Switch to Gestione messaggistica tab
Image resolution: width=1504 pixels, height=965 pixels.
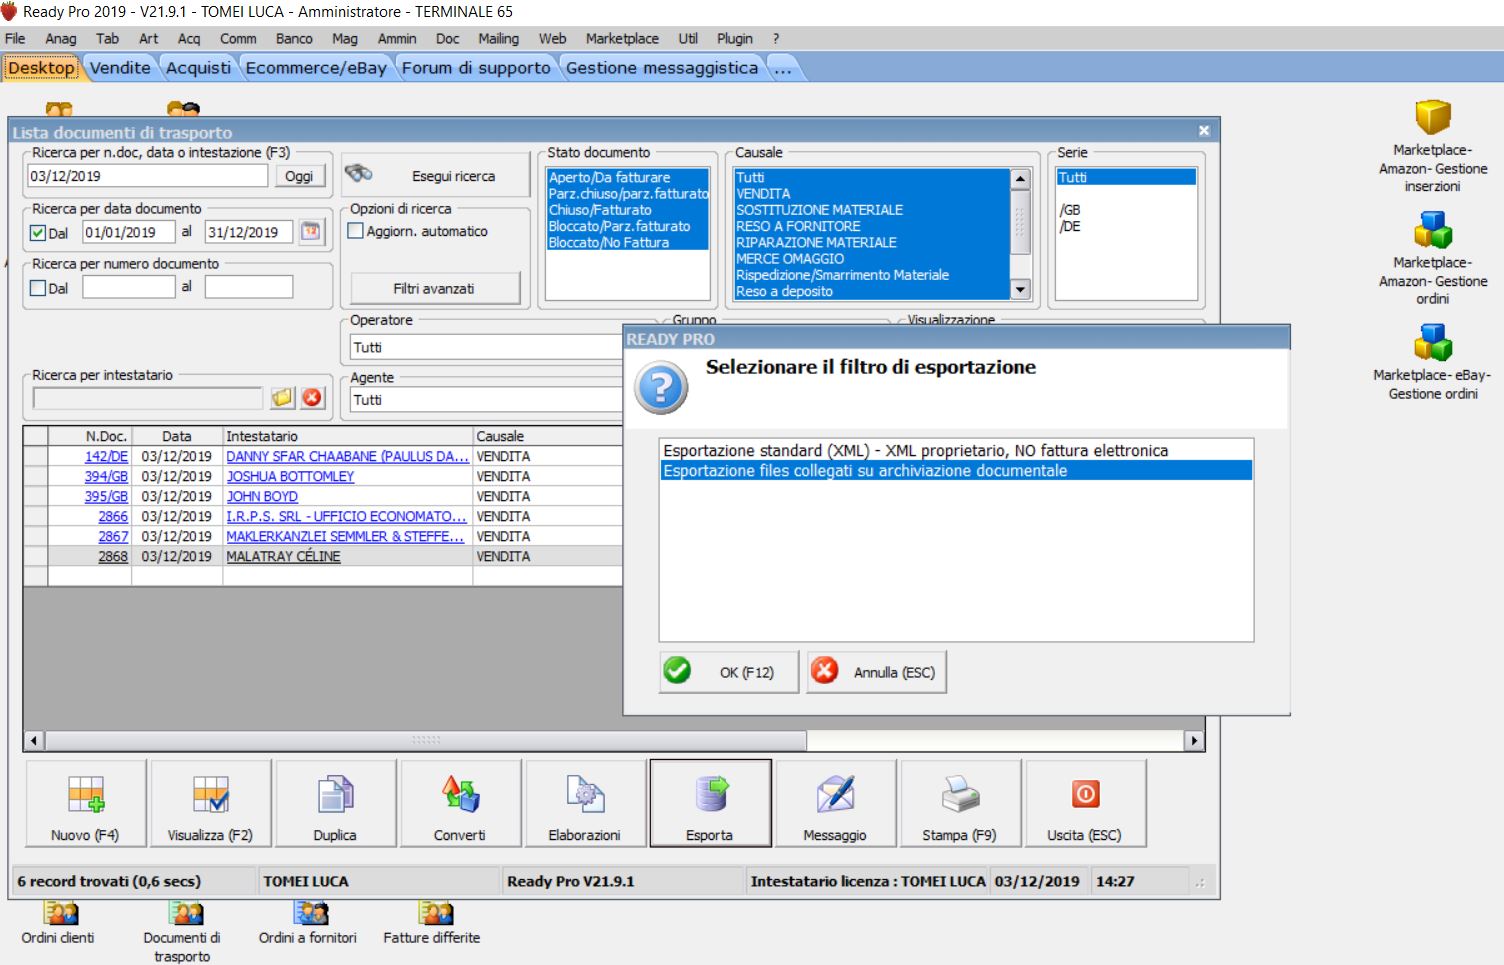pos(662,67)
